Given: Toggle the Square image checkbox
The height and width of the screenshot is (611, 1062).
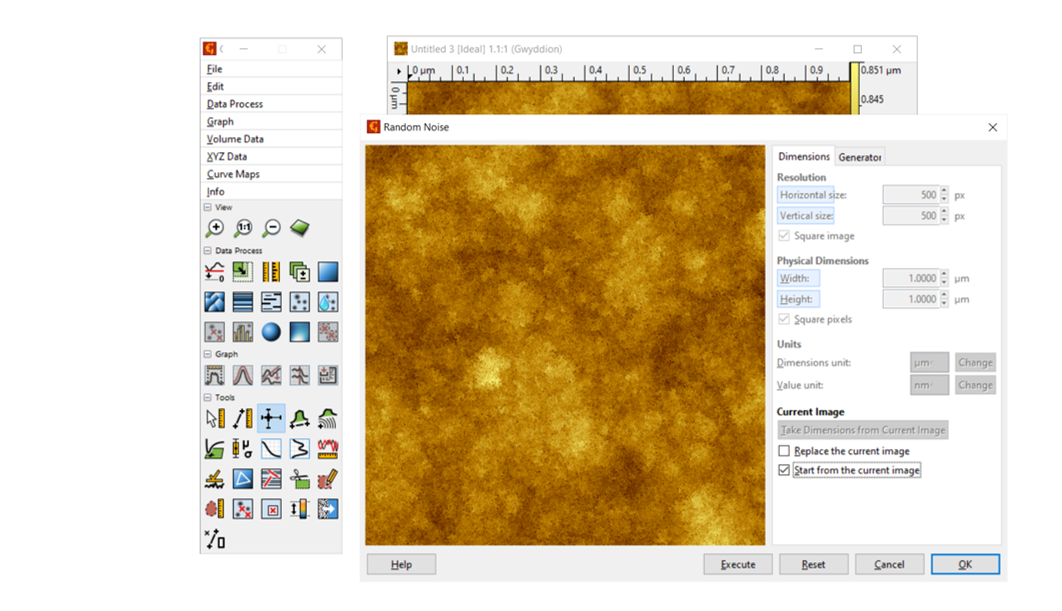Looking at the screenshot, I should pyautogui.click(x=784, y=236).
